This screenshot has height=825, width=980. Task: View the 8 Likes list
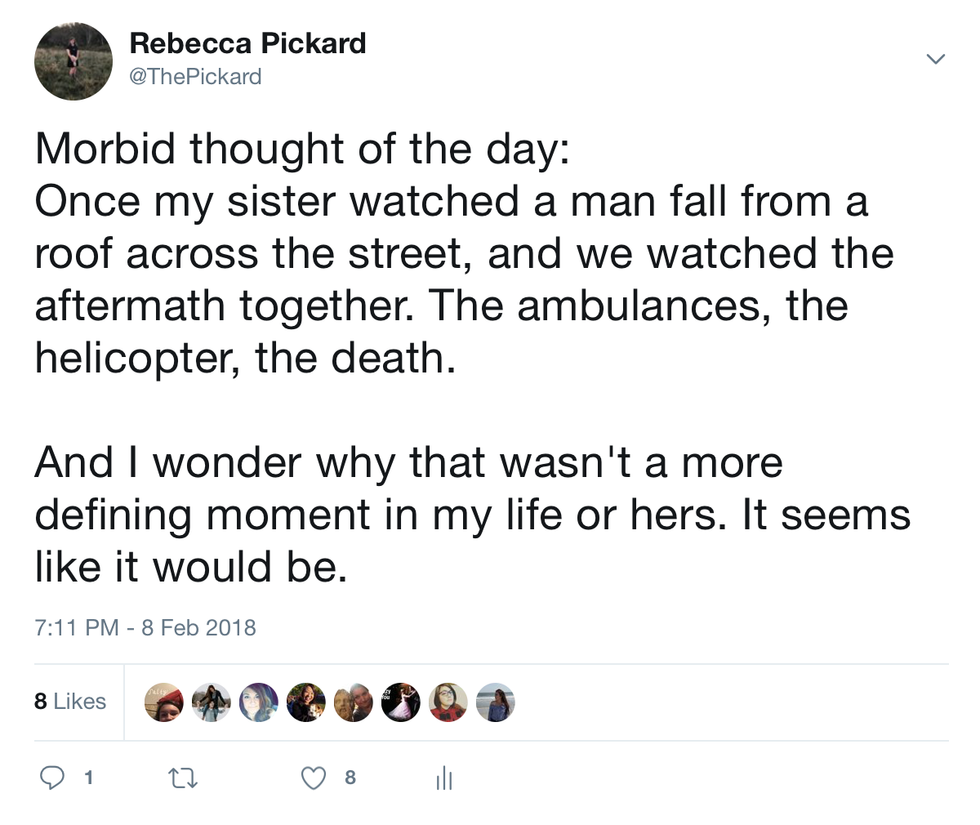[x=70, y=702]
